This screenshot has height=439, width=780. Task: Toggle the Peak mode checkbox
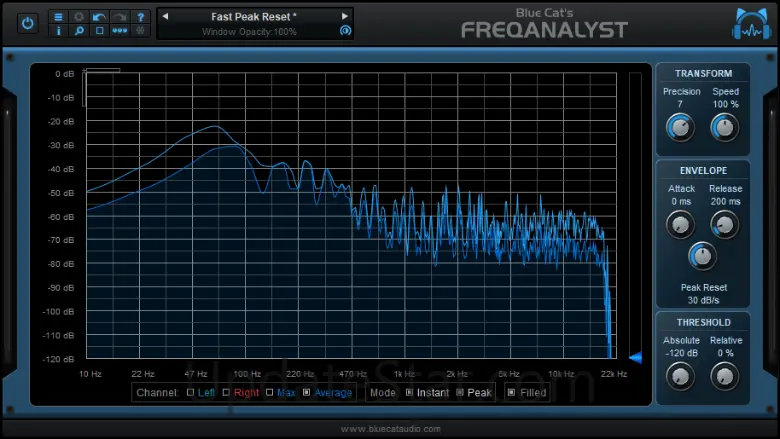[x=460, y=392]
